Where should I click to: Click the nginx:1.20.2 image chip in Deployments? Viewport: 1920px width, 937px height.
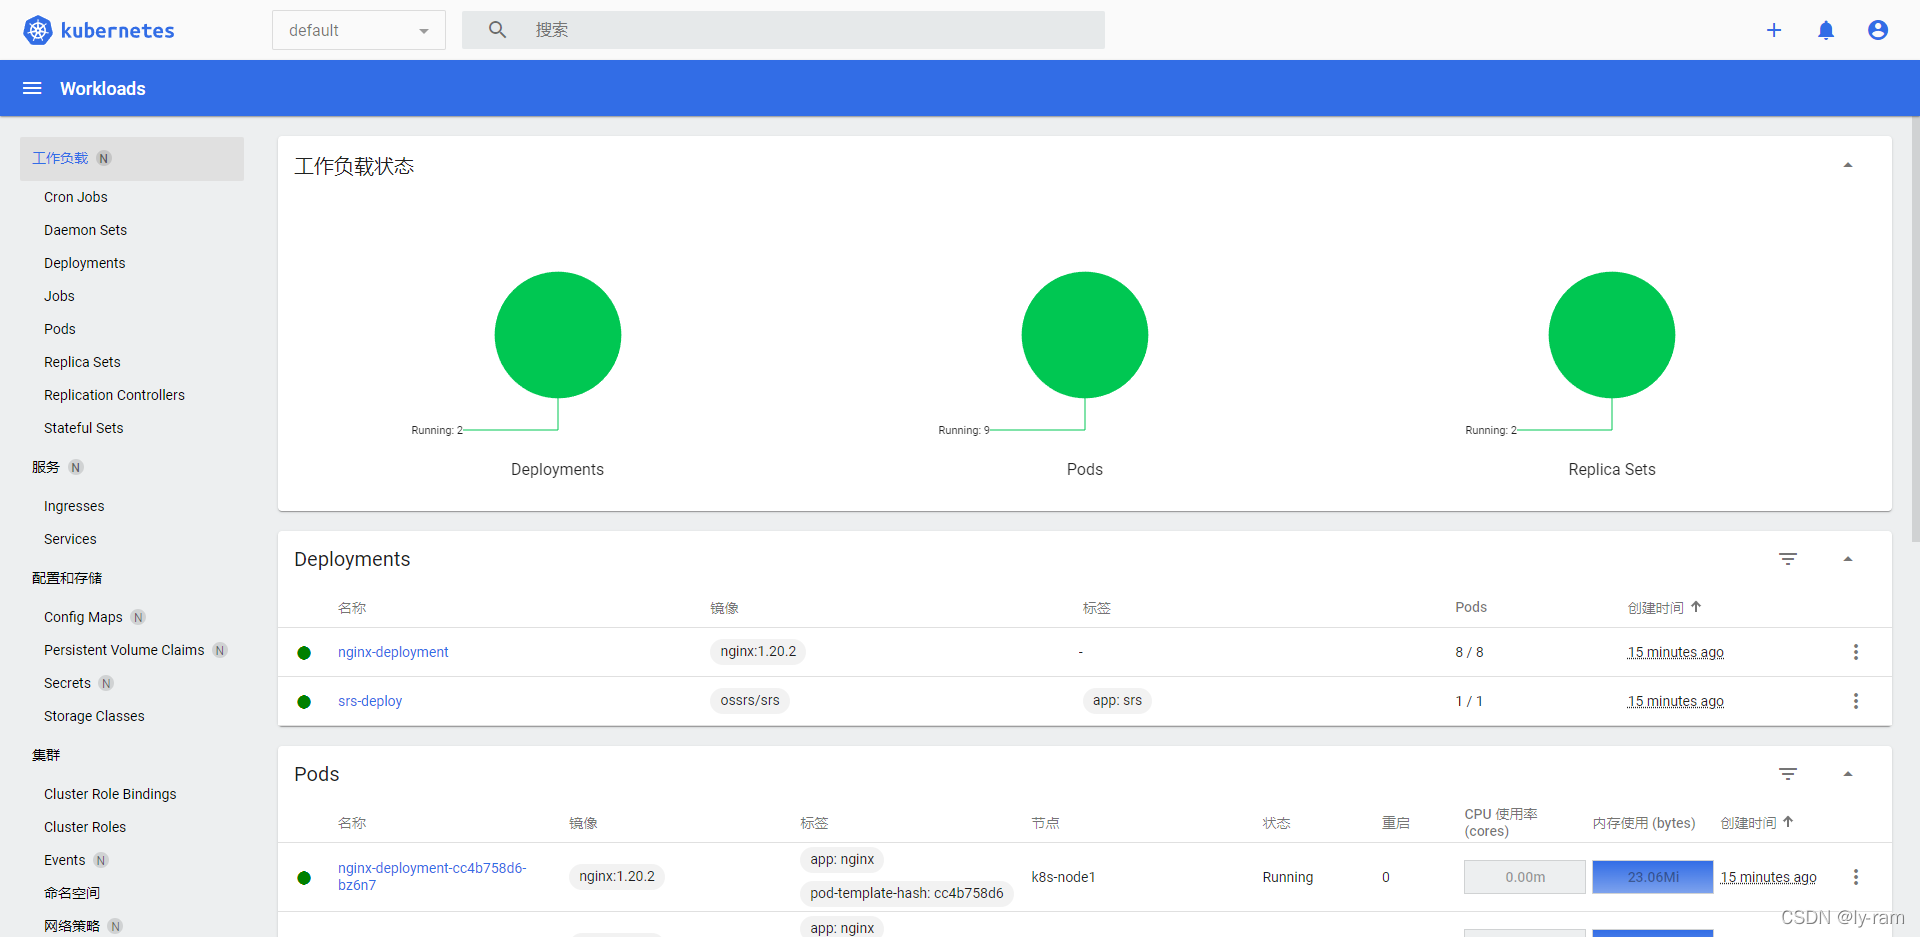click(x=758, y=652)
